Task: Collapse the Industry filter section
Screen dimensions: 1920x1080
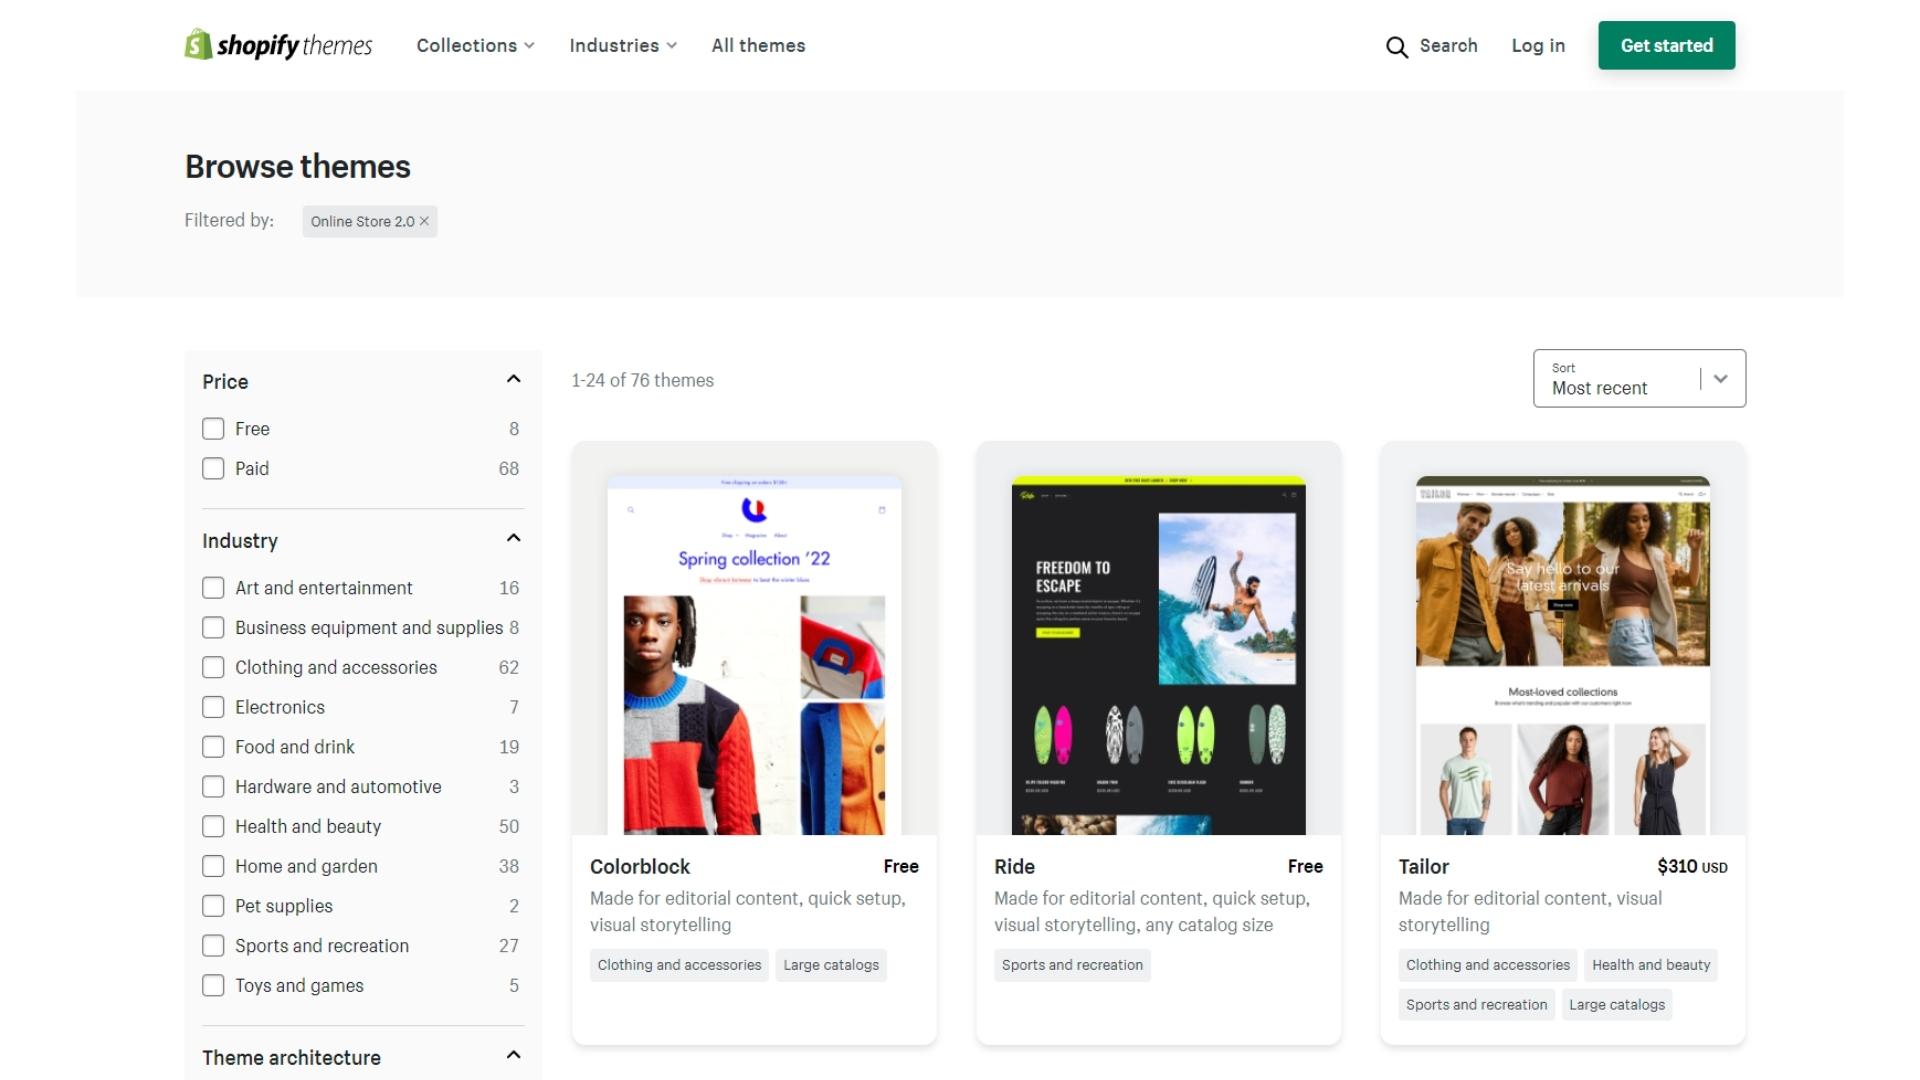Action: point(513,539)
